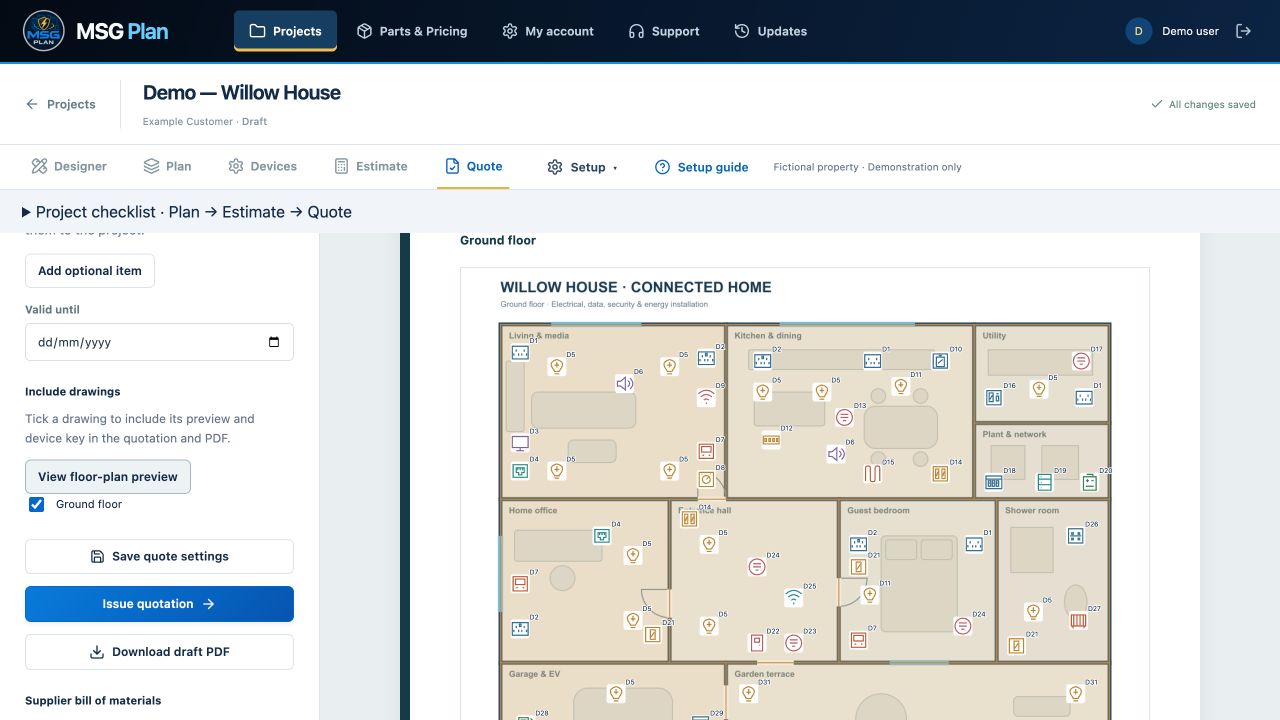The height and width of the screenshot is (720, 1280).
Task: Select the D17 device icon in Utility
Action: pos(1081,361)
